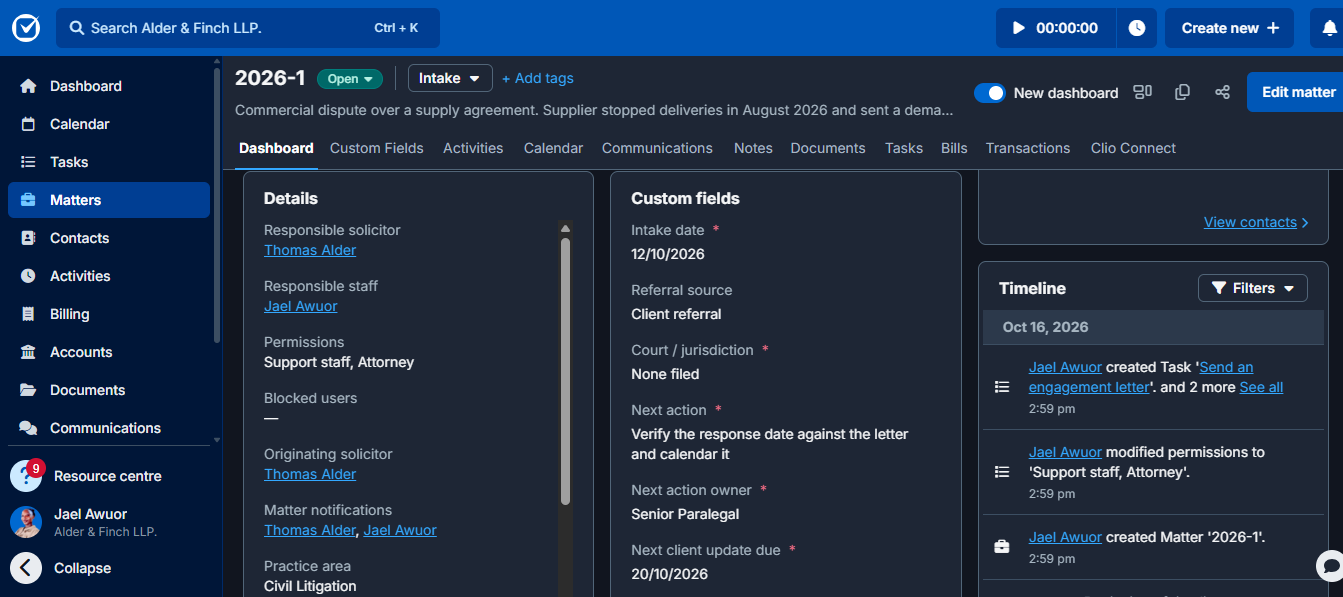The width and height of the screenshot is (1343, 597).
Task: Click the Add tags link
Action: (538, 78)
